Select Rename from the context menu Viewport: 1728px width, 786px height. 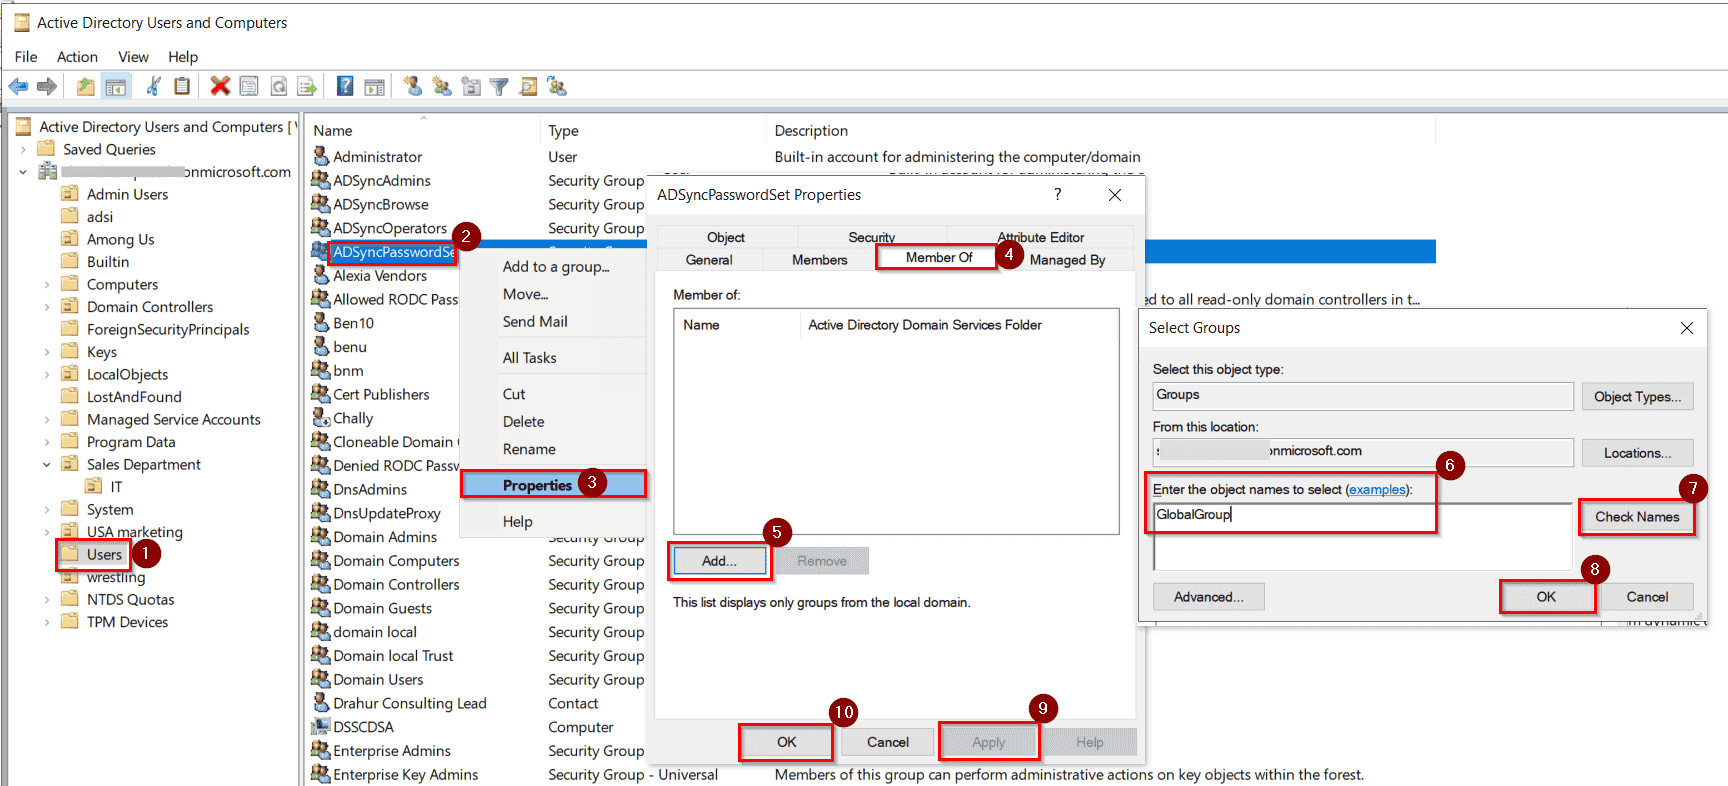pyautogui.click(x=529, y=449)
